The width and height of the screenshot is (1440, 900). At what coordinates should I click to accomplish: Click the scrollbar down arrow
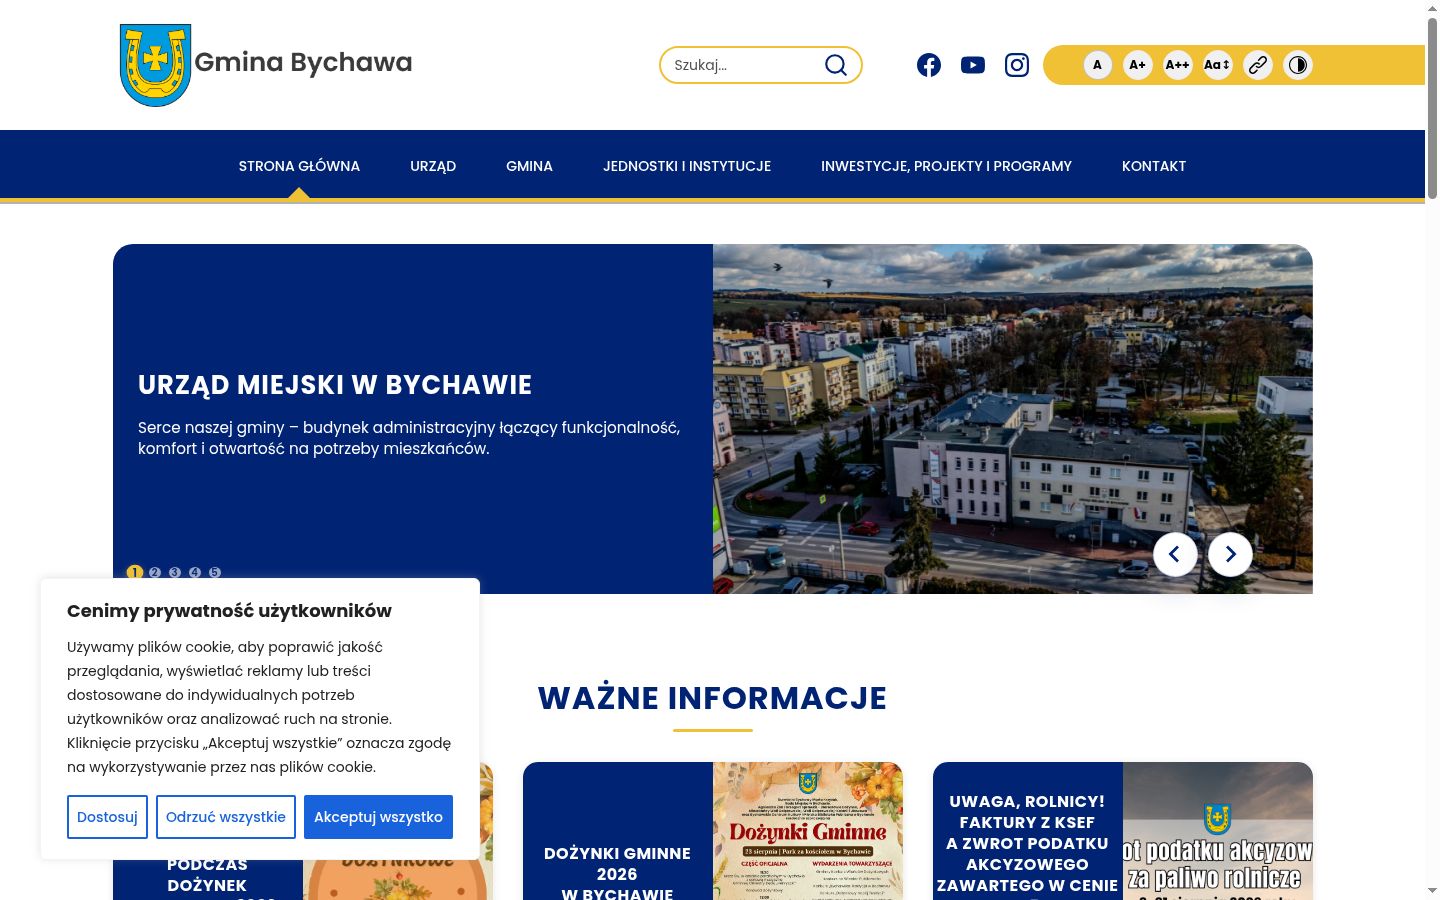(1432, 891)
